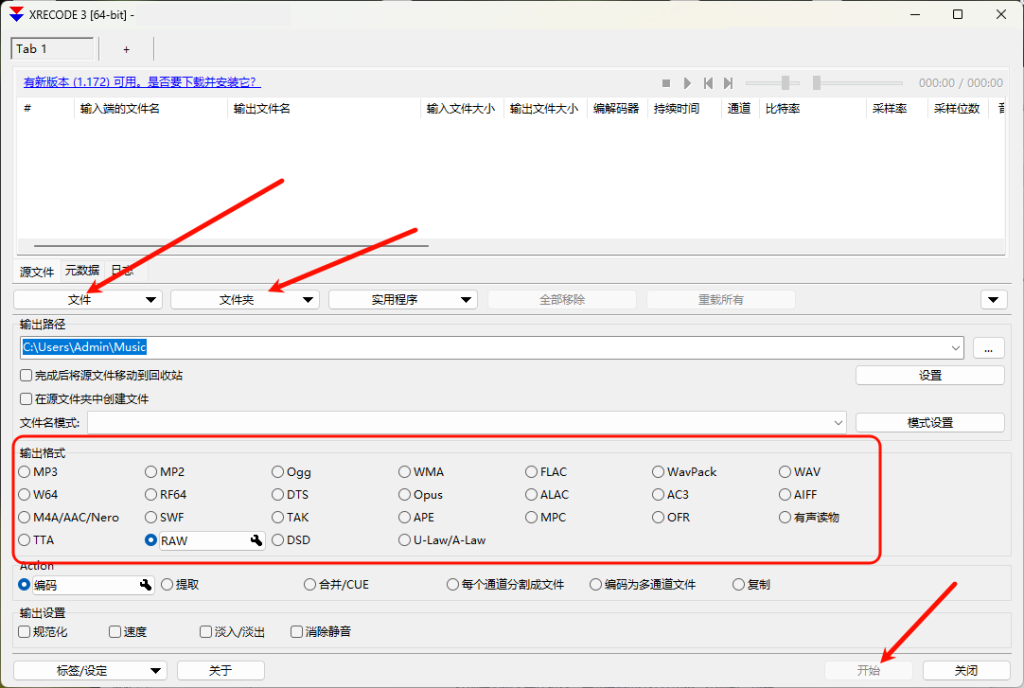
Task: Click the stop playback icon
Action: 666,83
